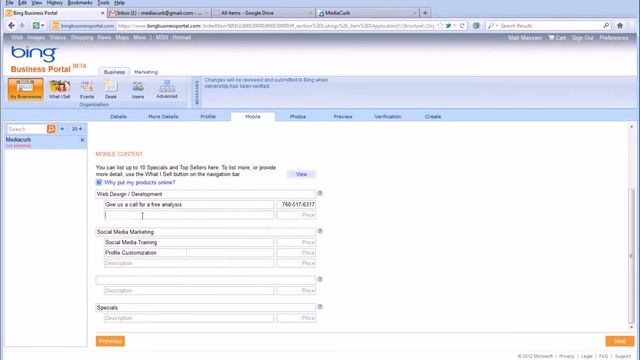Open the Events ribbon icon
640x360 pixels.
click(x=87, y=89)
